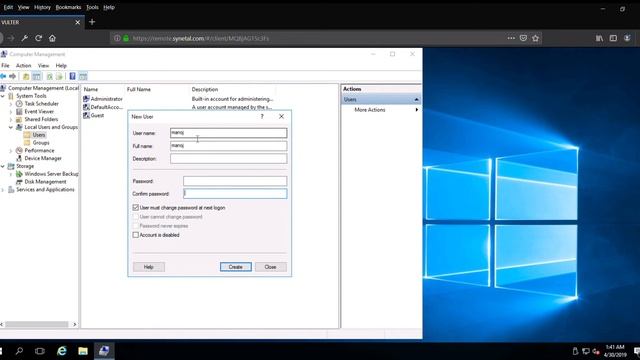This screenshot has height=360, width=640.
Task: Click the Firefox forward arrow
Action: point(11,38)
